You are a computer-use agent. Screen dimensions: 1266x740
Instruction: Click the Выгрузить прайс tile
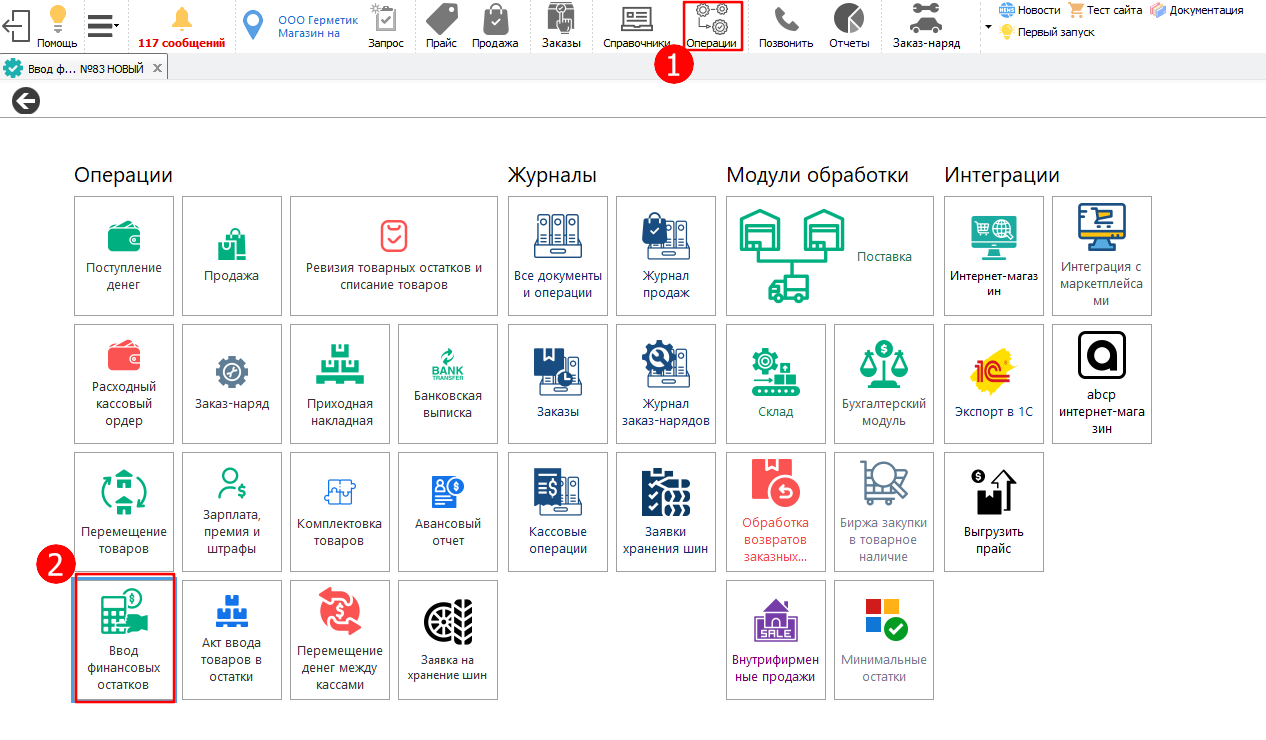[993, 512]
